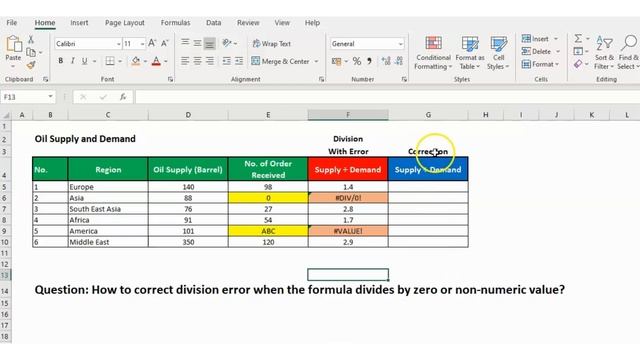The image size is (640, 360).
Task: Click the cell showing #DIV/0!
Action: click(348, 198)
